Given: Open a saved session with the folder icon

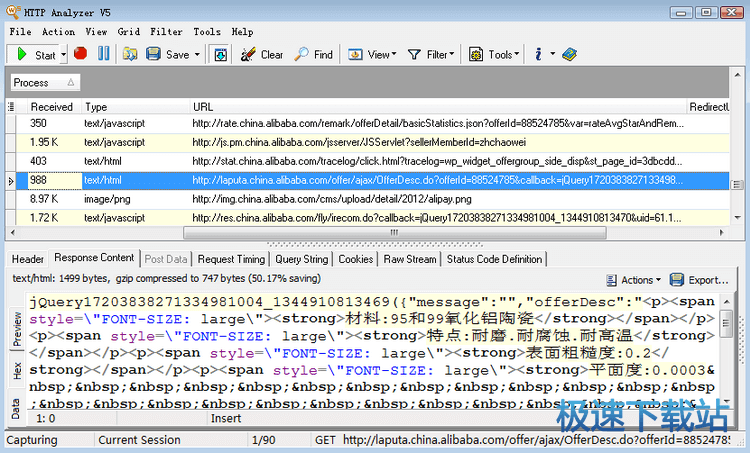Looking at the screenshot, I should pyautogui.click(x=130, y=54).
